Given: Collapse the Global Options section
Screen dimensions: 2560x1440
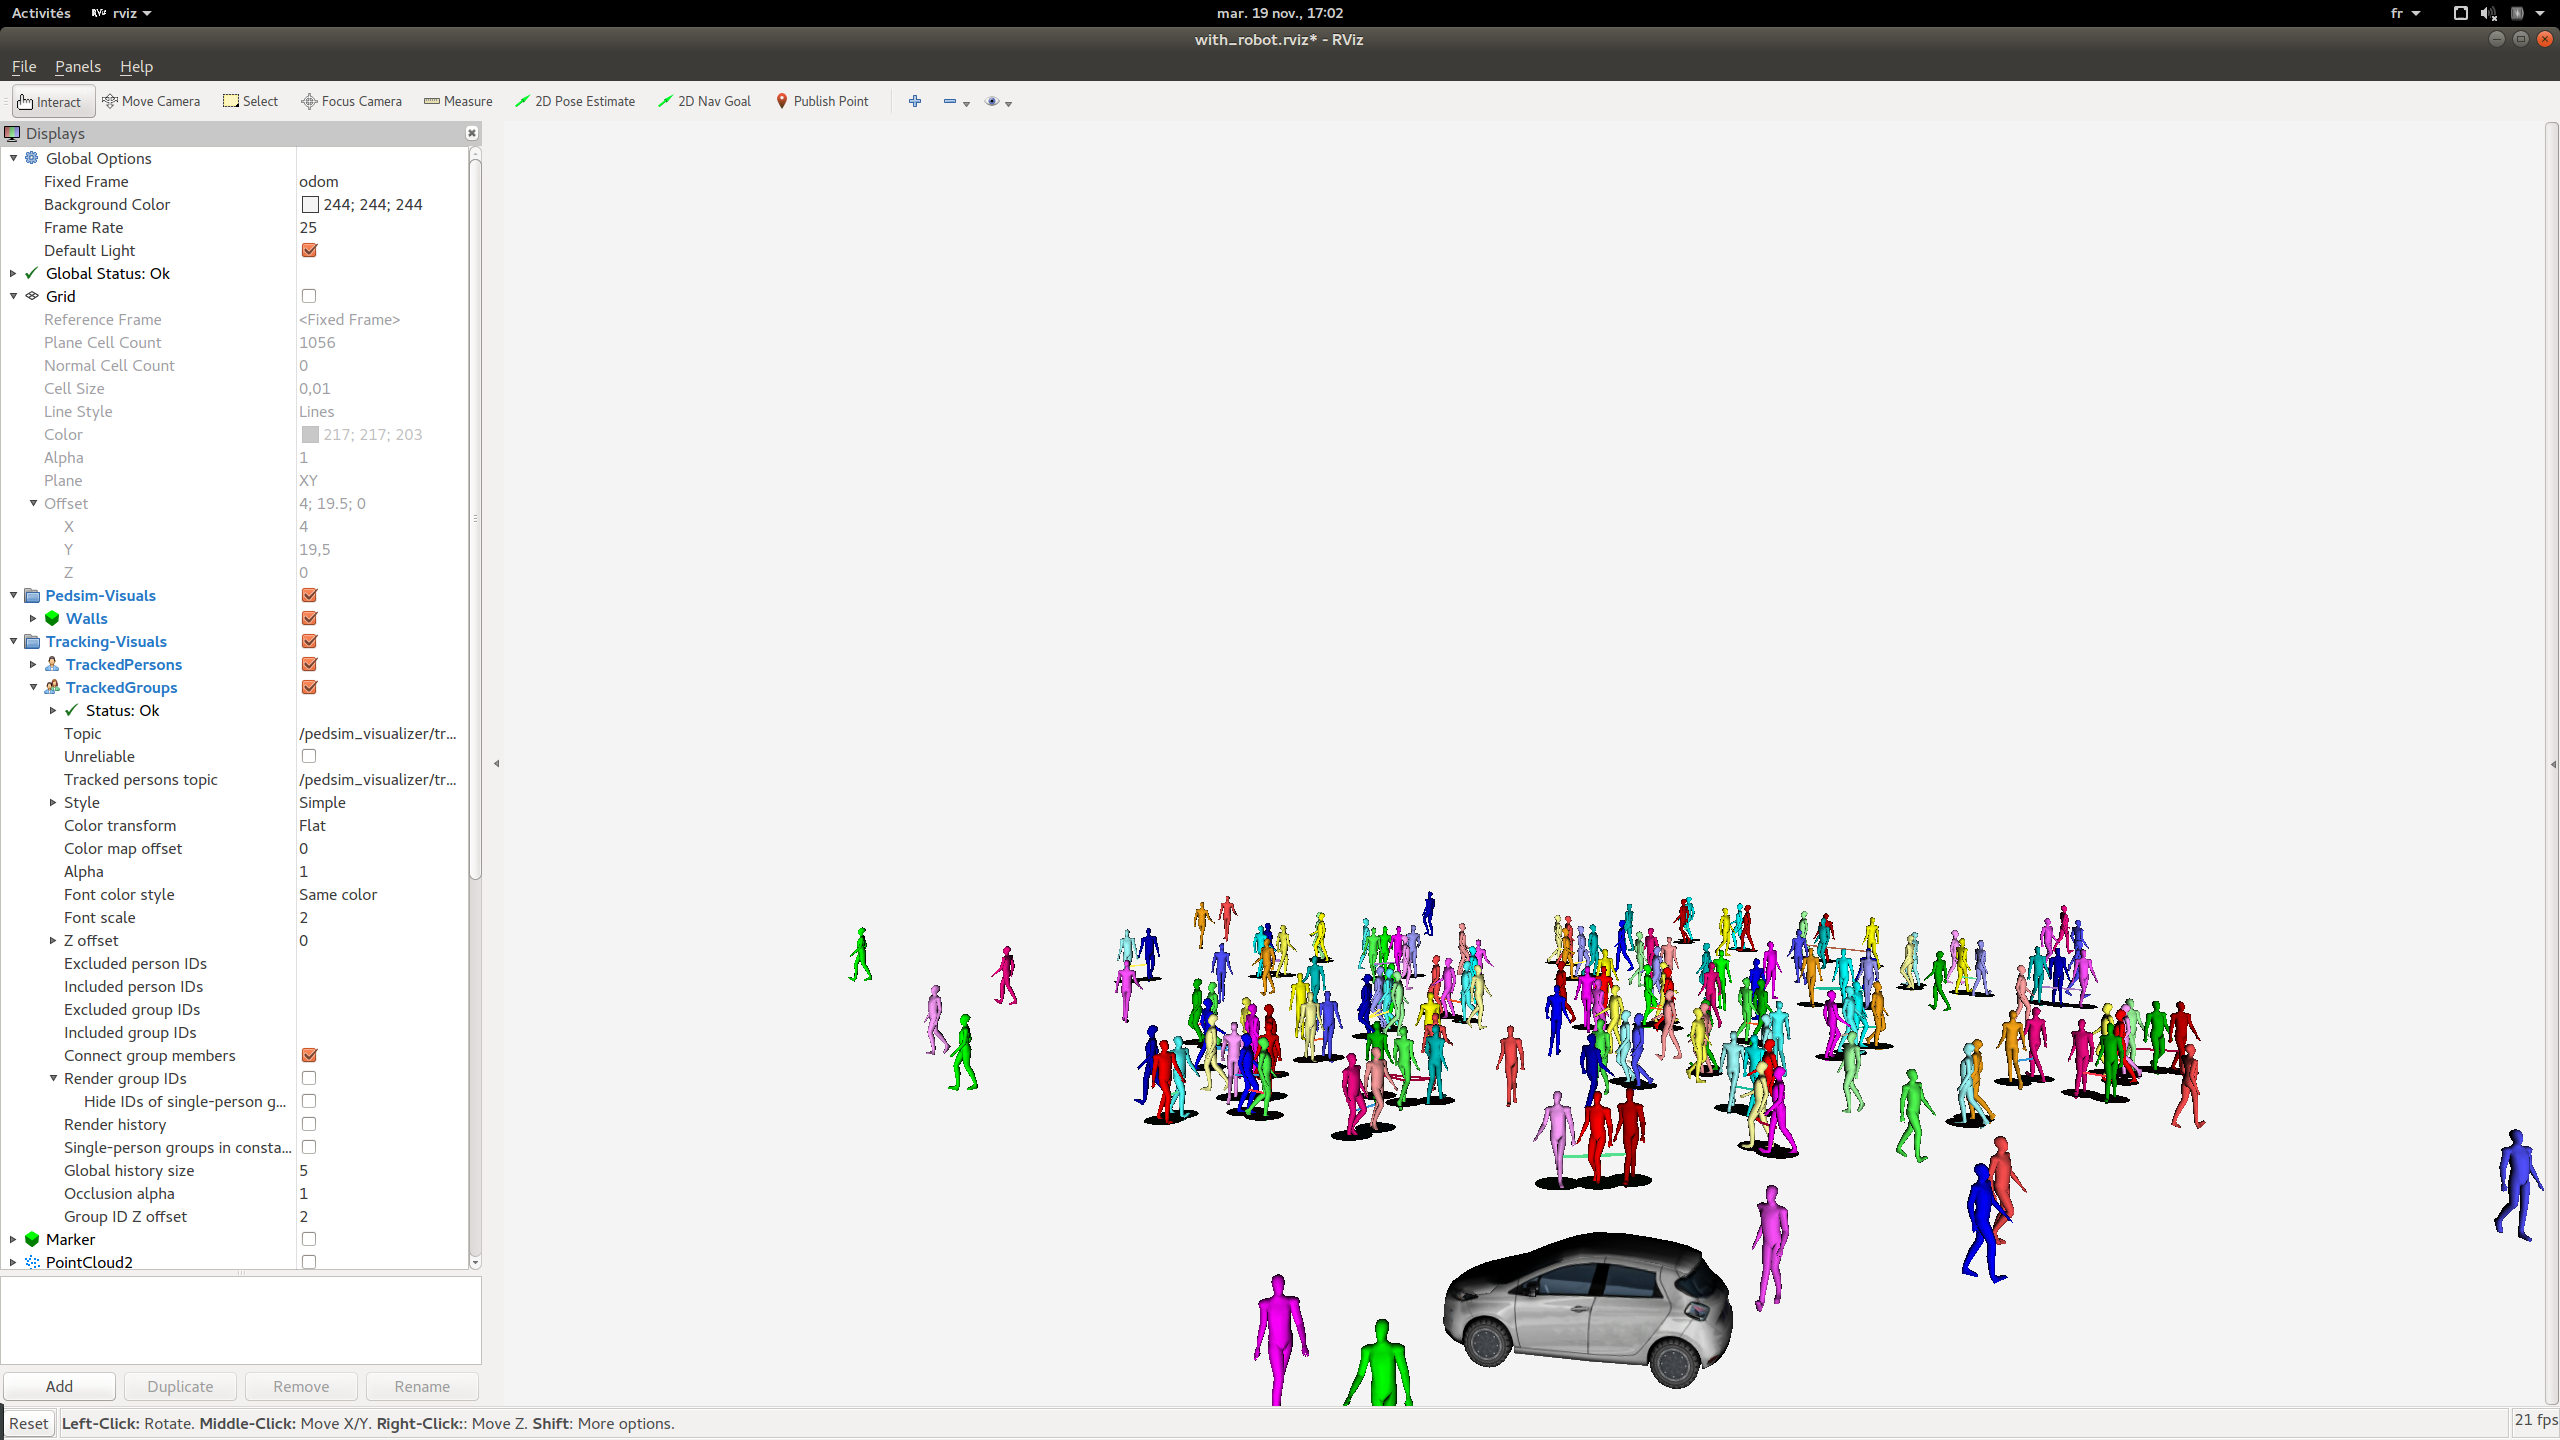Looking at the screenshot, I should click(x=12, y=158).
